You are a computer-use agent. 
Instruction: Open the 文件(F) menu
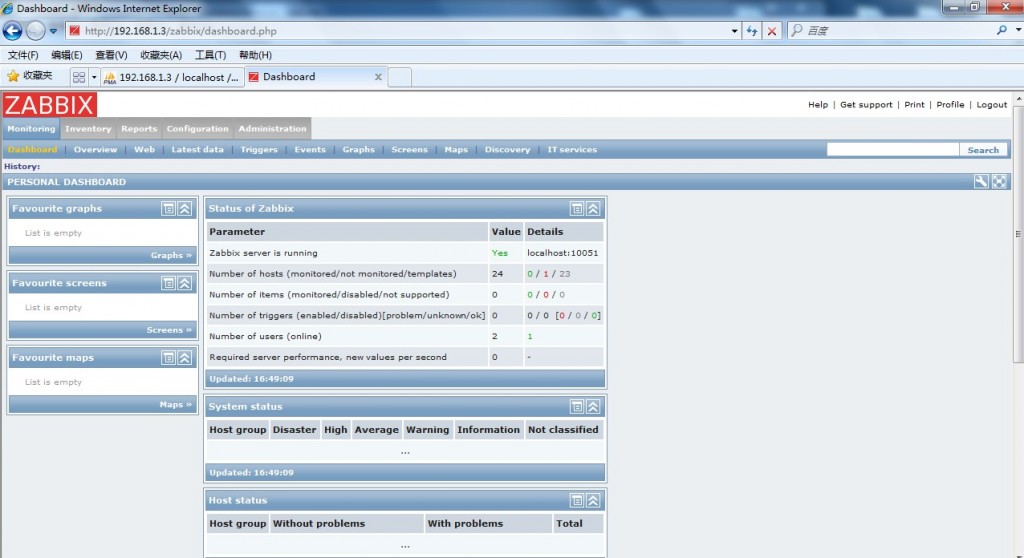pyautogui.click(x=23, y=55)
